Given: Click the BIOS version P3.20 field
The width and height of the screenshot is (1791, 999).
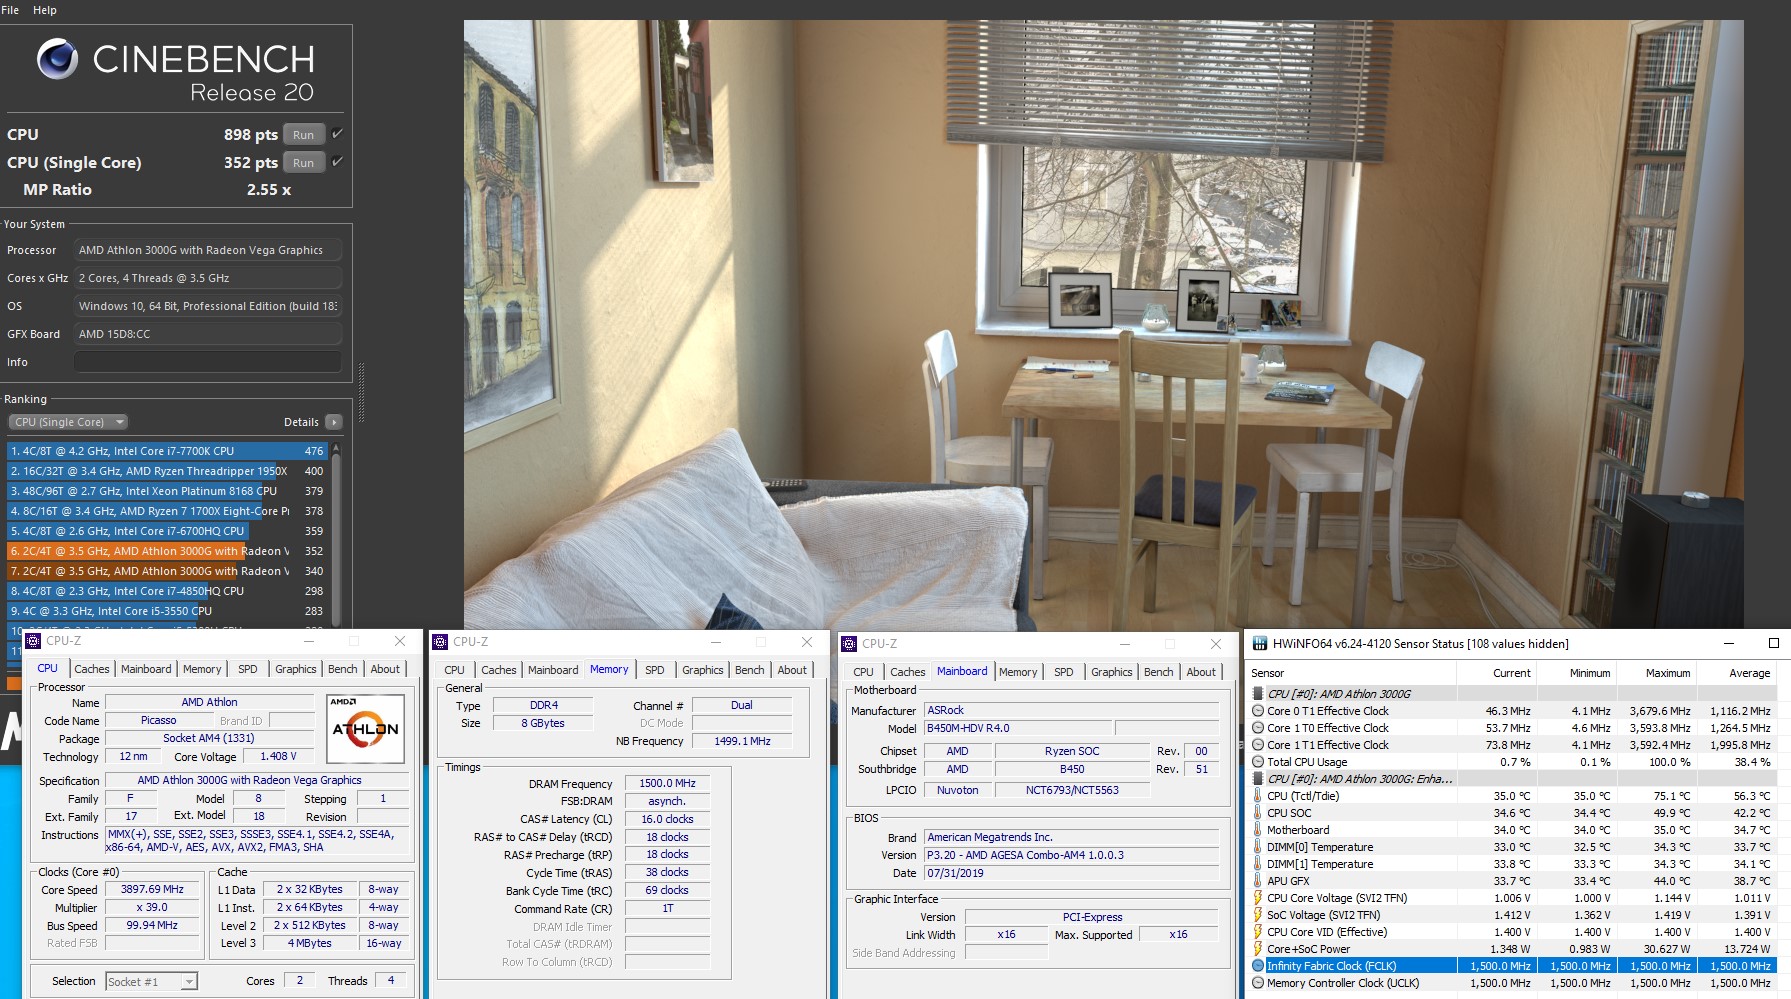Looking at the screenshot, I should pos(1071,856).
